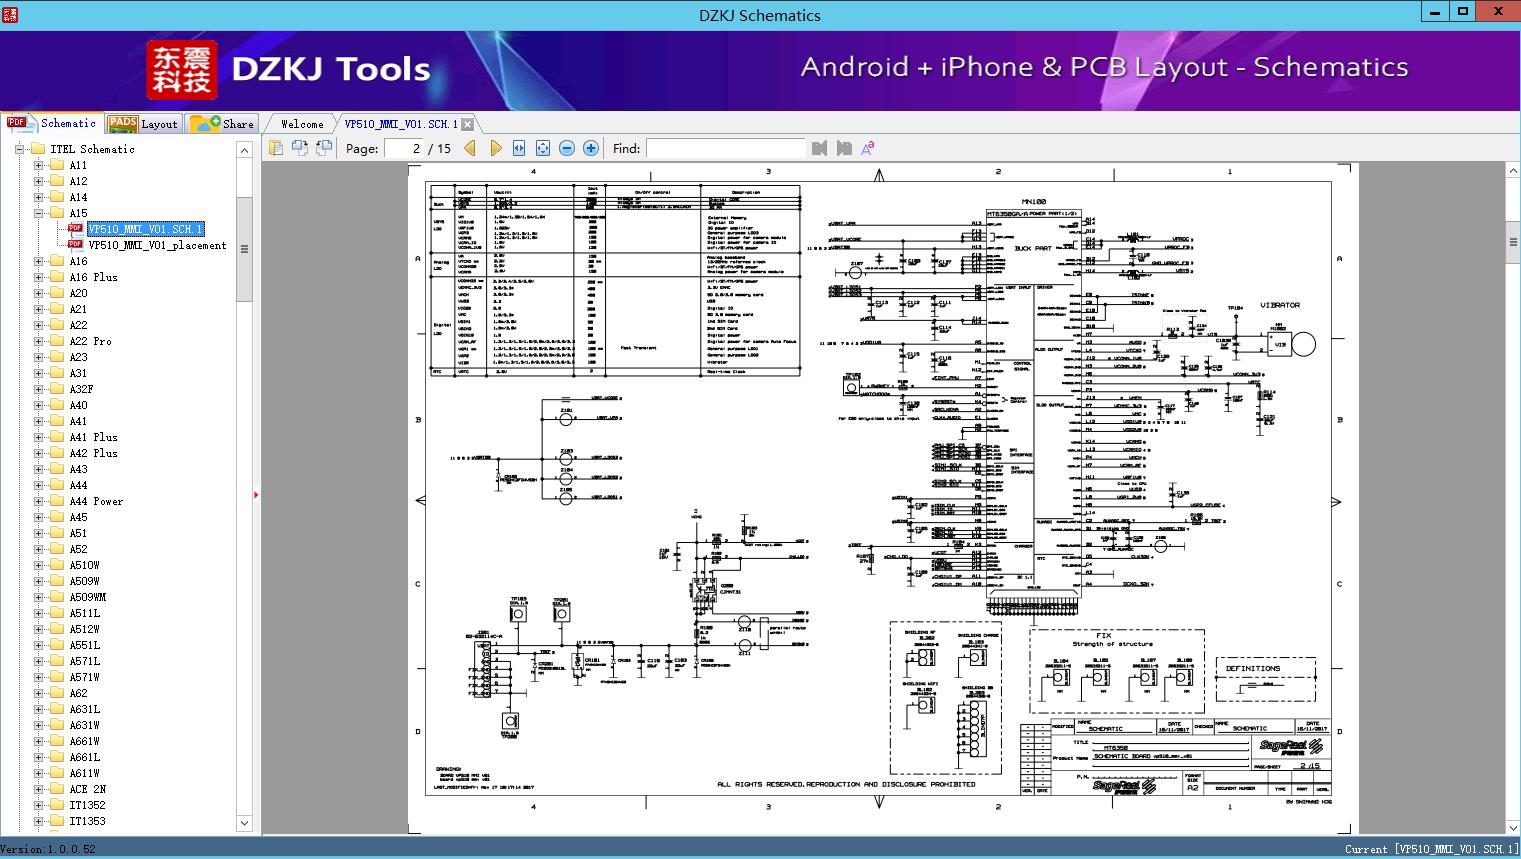Expand the A22 Pro folder

pyautogui.click(x=39, y=341)
